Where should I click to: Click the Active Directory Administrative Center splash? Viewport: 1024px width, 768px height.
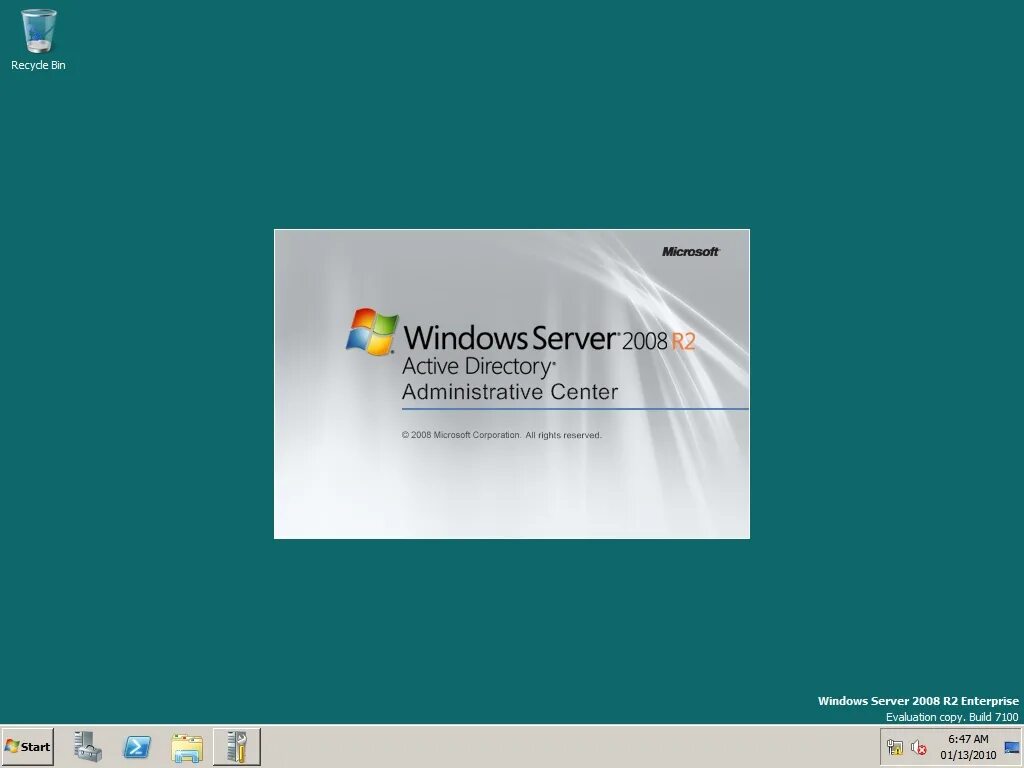tap(511, 384)
